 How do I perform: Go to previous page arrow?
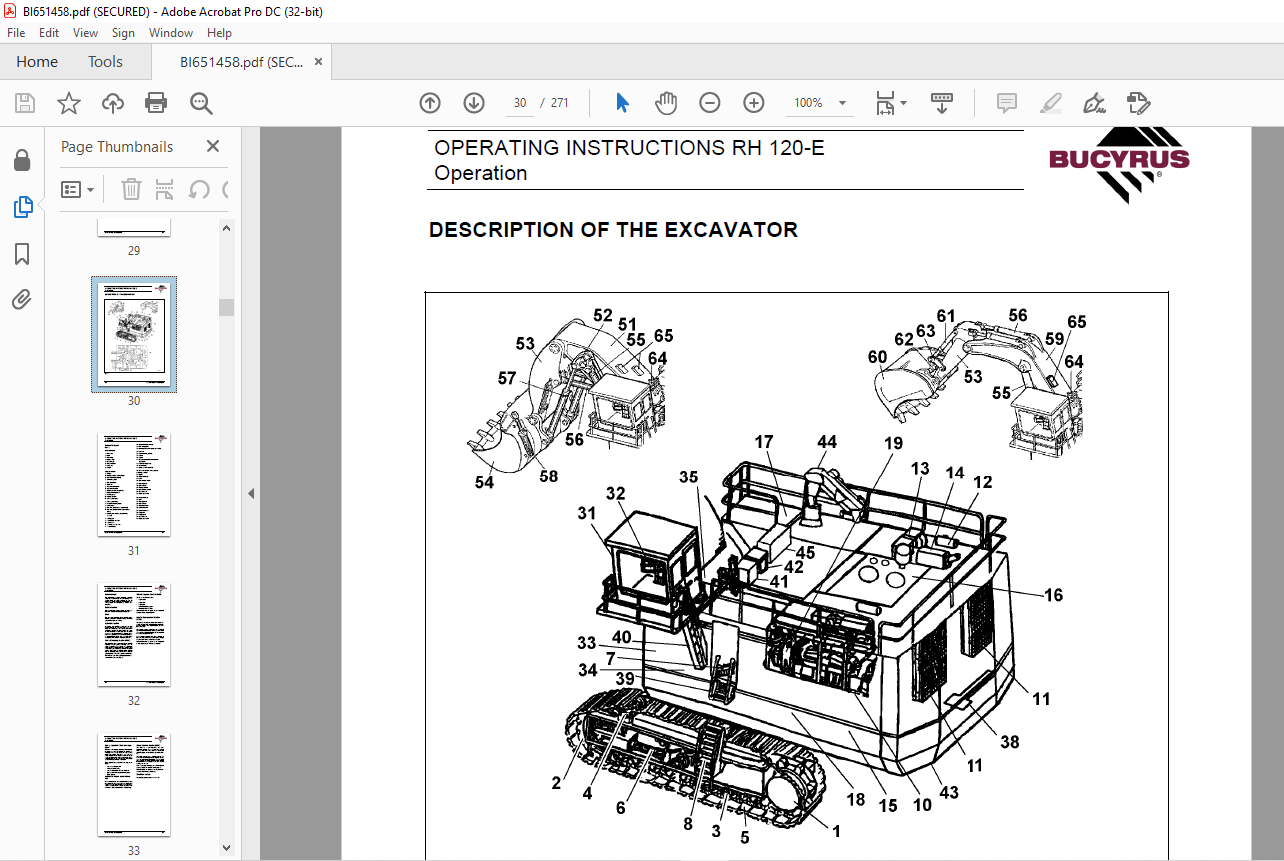tap(430, 103)
